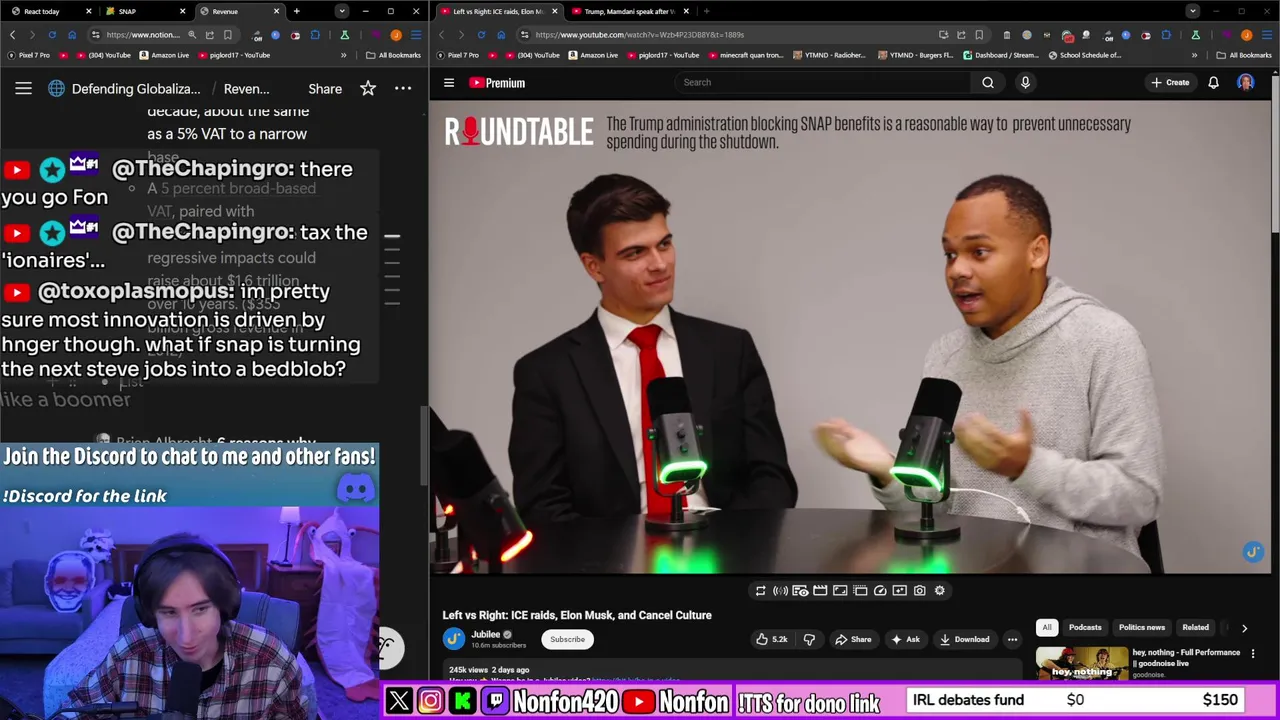Start YouTube voice search with microphone

[x=1025, y=82]
